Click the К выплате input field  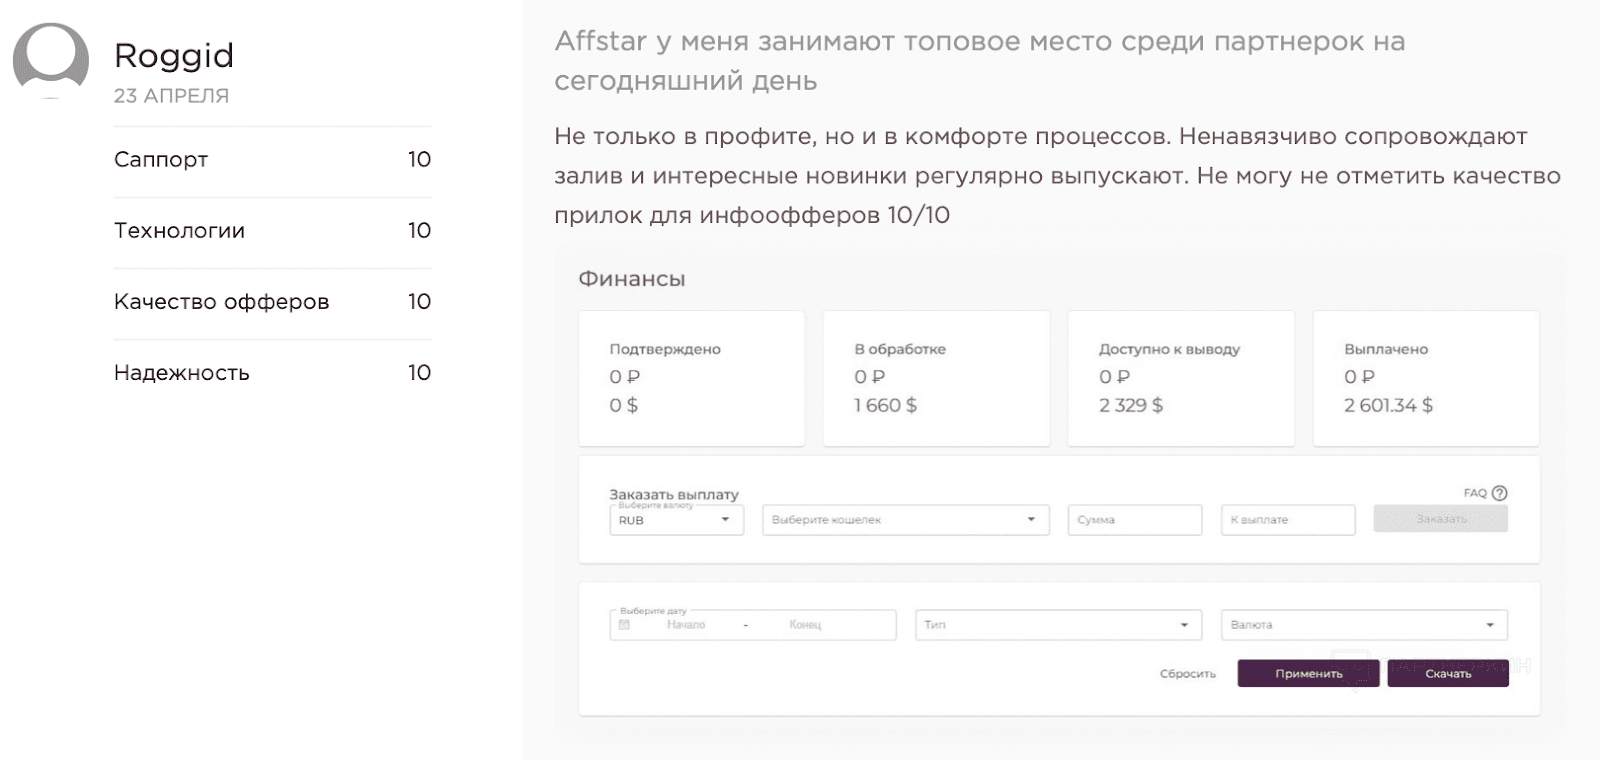pos(1288,520)
